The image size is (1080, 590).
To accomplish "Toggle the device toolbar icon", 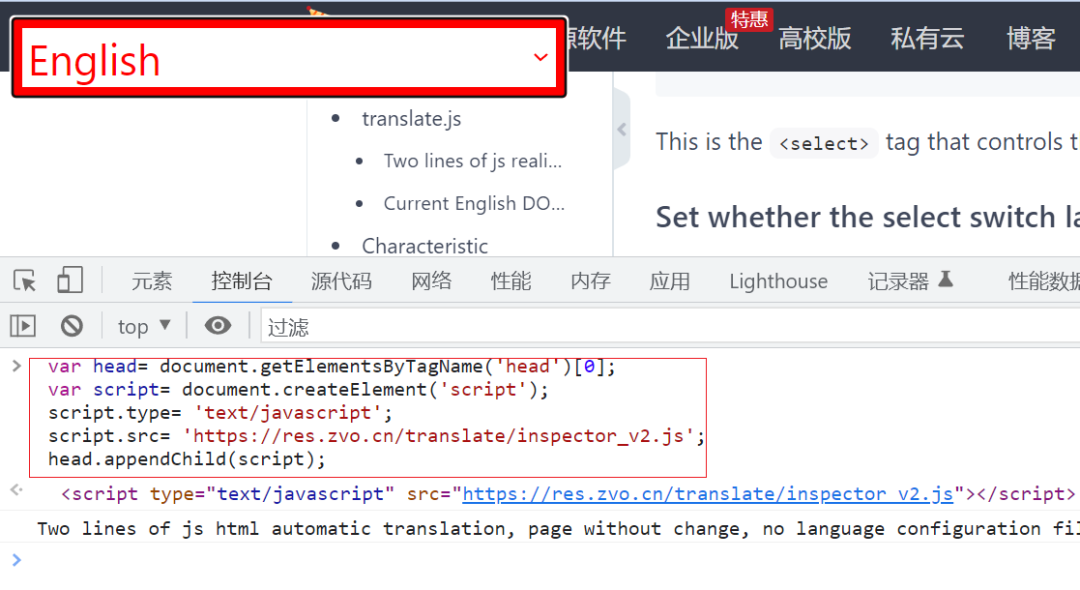I will point(70,280).
